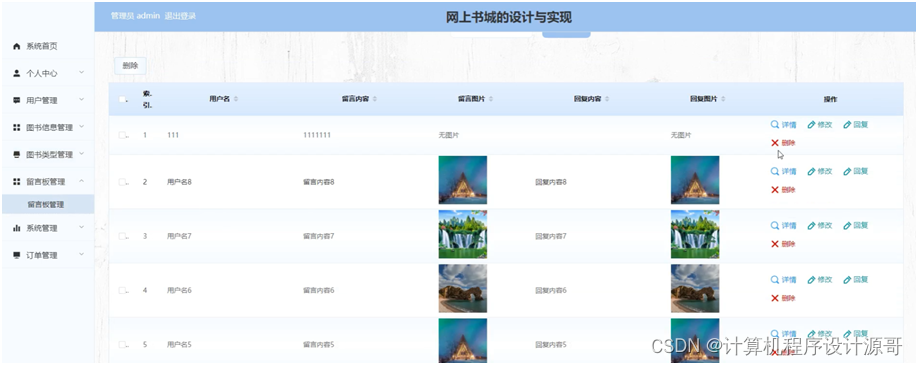The height and width of the screenshot is (365, 918).
Task: Click the grid icon beside 留言板管理 parent menu
Action: 16,182
